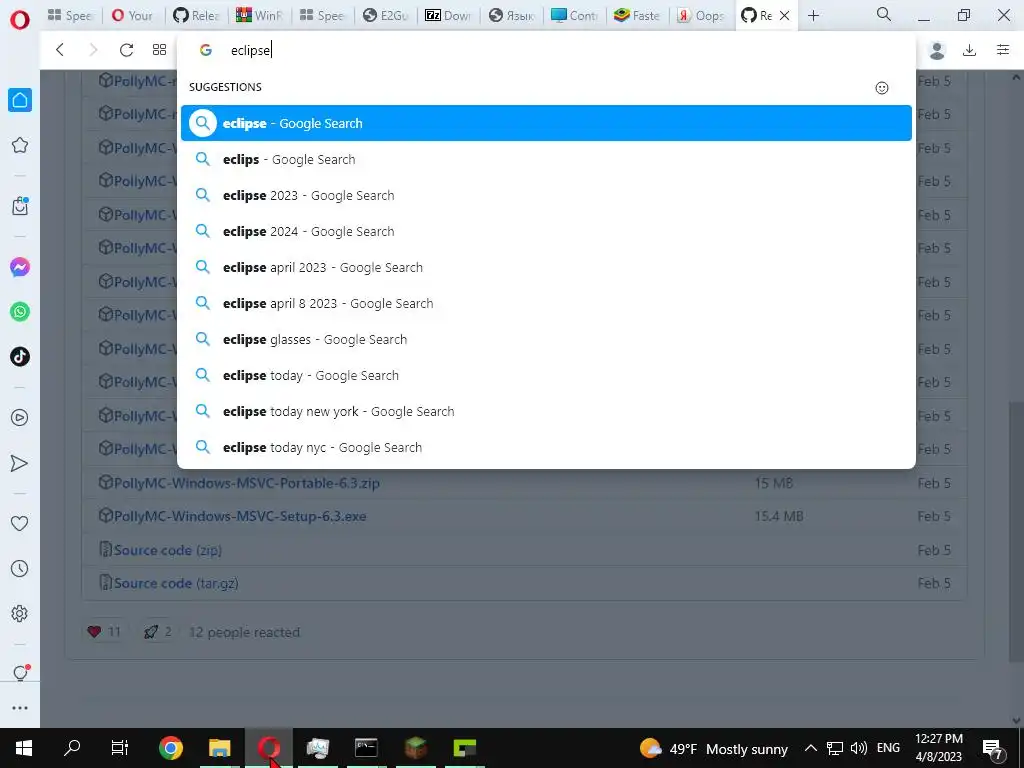Open sidebar Bookmarks star icon

(20, 145)
